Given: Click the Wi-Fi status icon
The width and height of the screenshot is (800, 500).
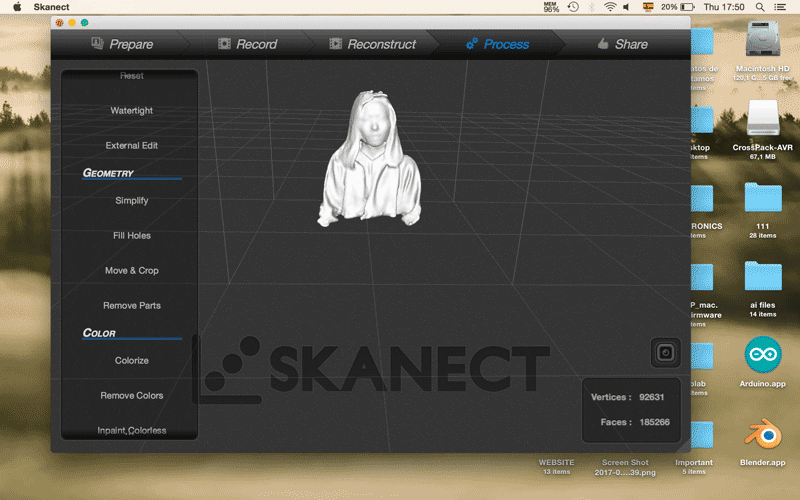Looking at the screenshot, I should click(610, 7).
